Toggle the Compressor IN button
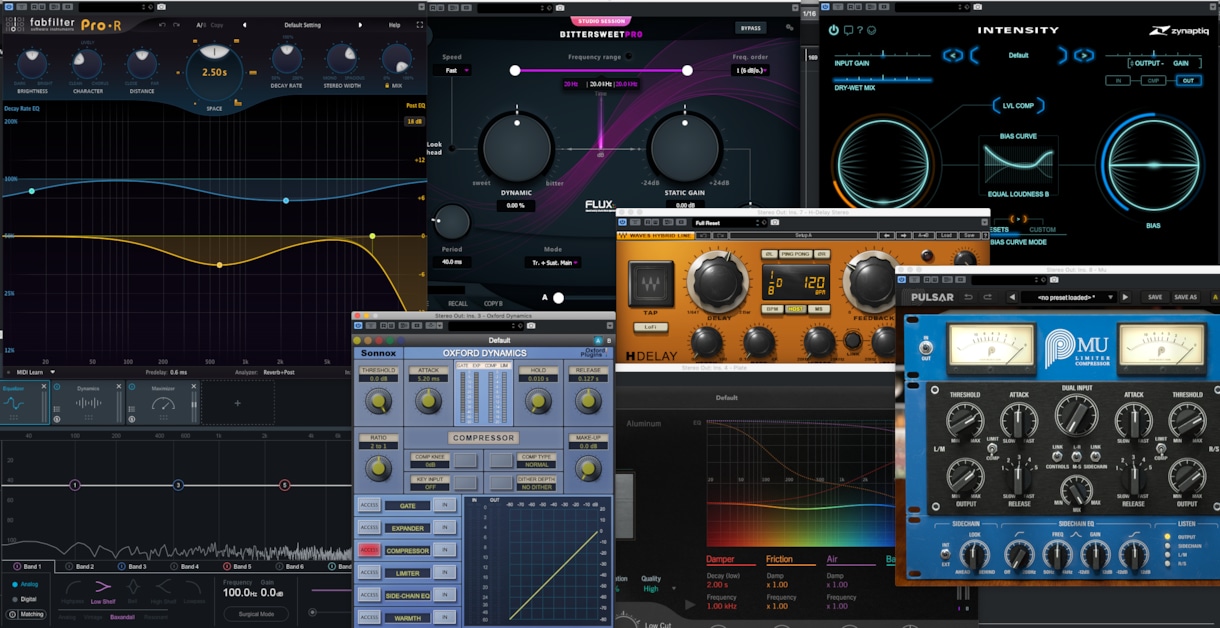The image size is (1220, 628). pyautogui.click(x=445, y=550)
